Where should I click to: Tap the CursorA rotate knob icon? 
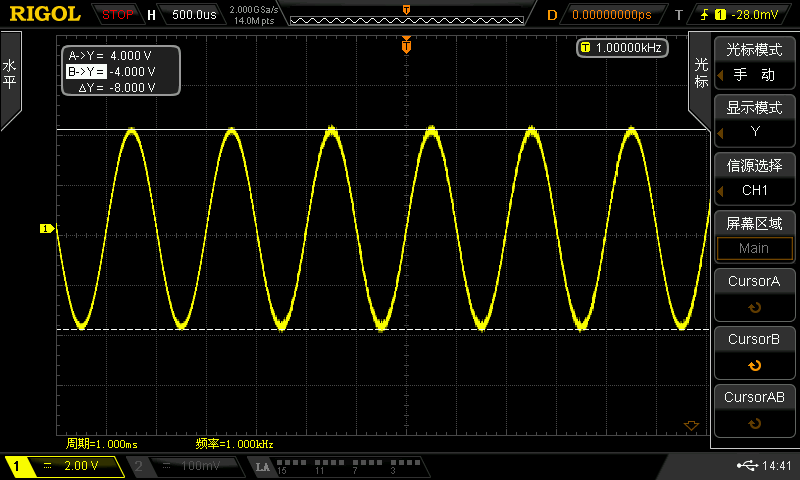[754, 308]
